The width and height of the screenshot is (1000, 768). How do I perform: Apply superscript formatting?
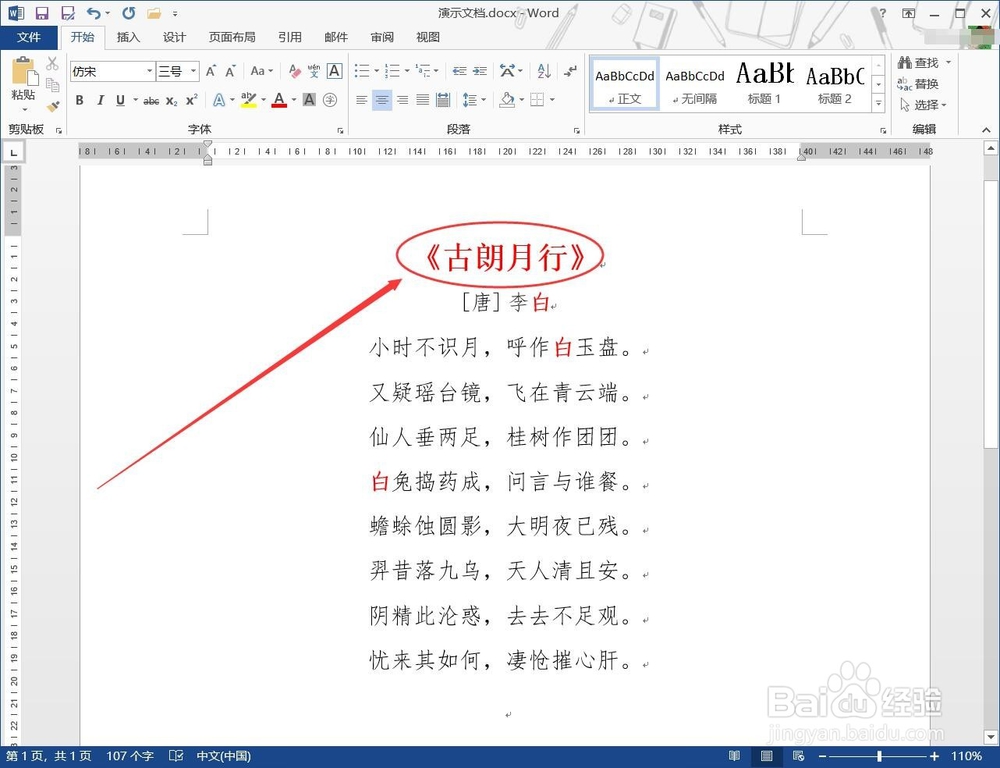pyautogui.click(x=192, y=100)
